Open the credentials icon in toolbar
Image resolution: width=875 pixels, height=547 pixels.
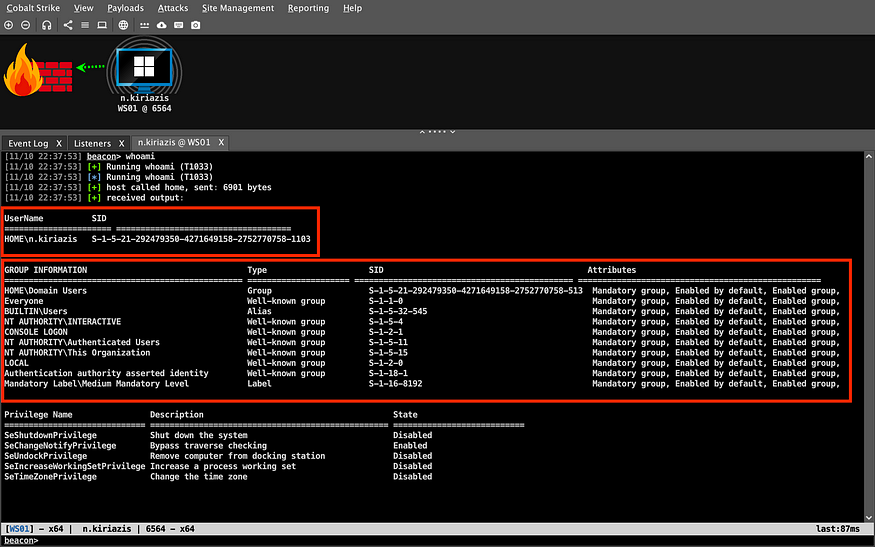(x=145, y=25)
